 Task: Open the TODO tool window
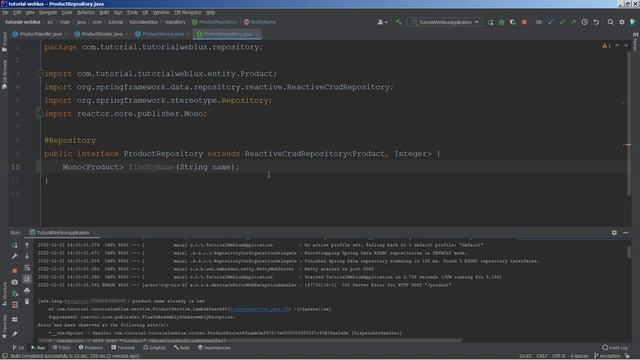click(x=61, y=348)
